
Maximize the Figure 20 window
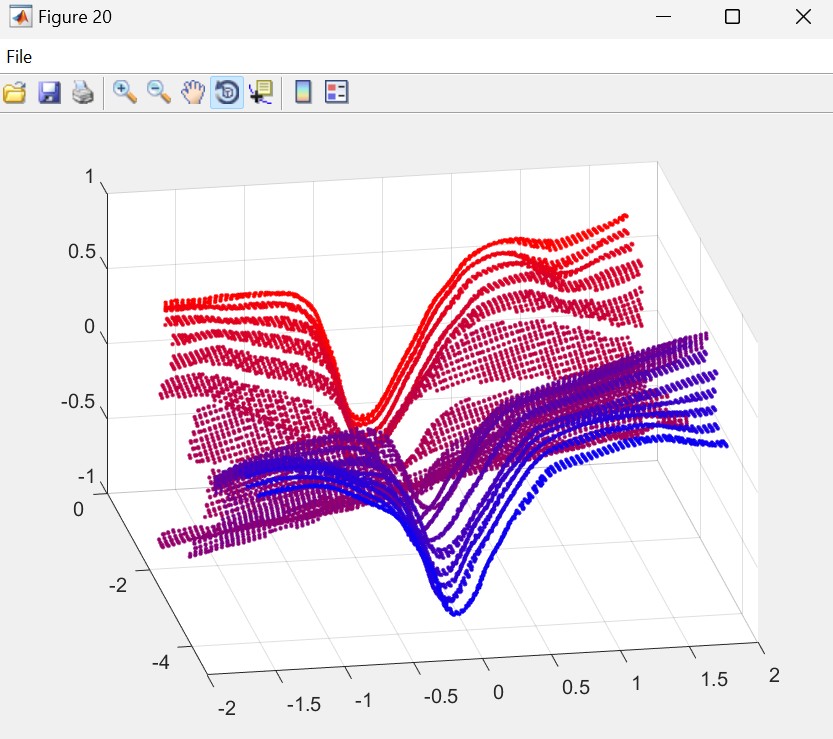(x=732, y=17)
